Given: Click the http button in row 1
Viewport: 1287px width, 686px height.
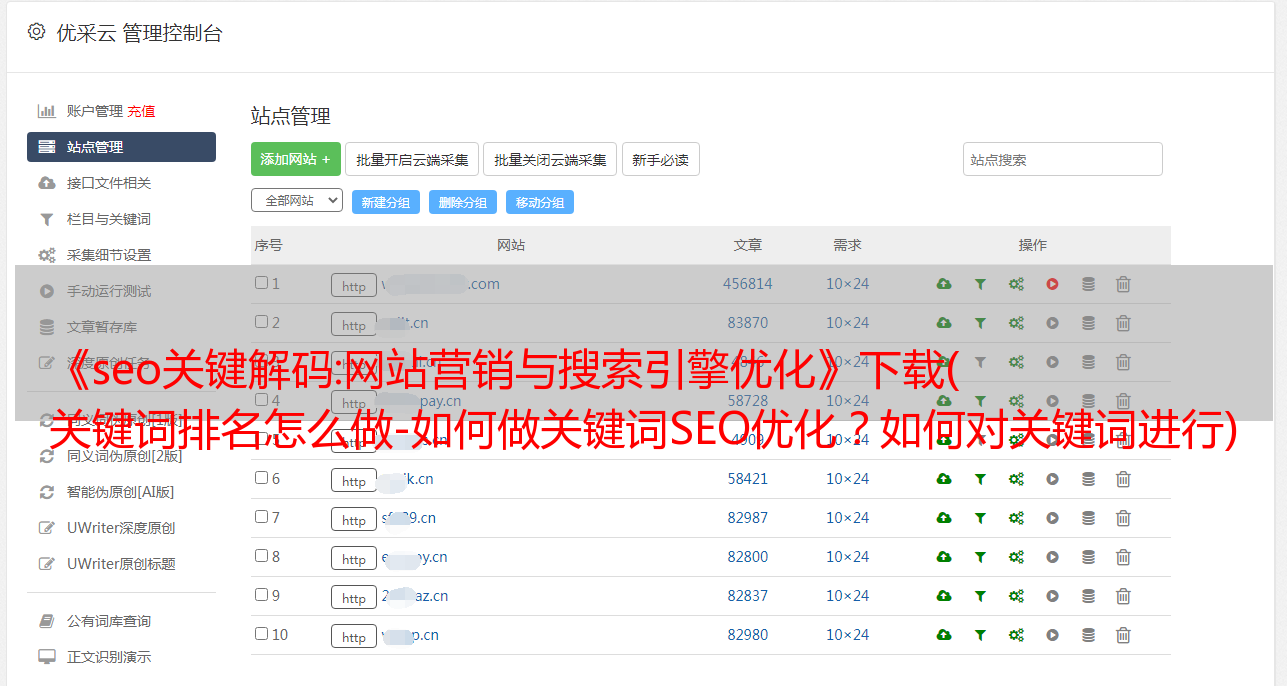Looking at the screenshot, I should coord(354,285).
